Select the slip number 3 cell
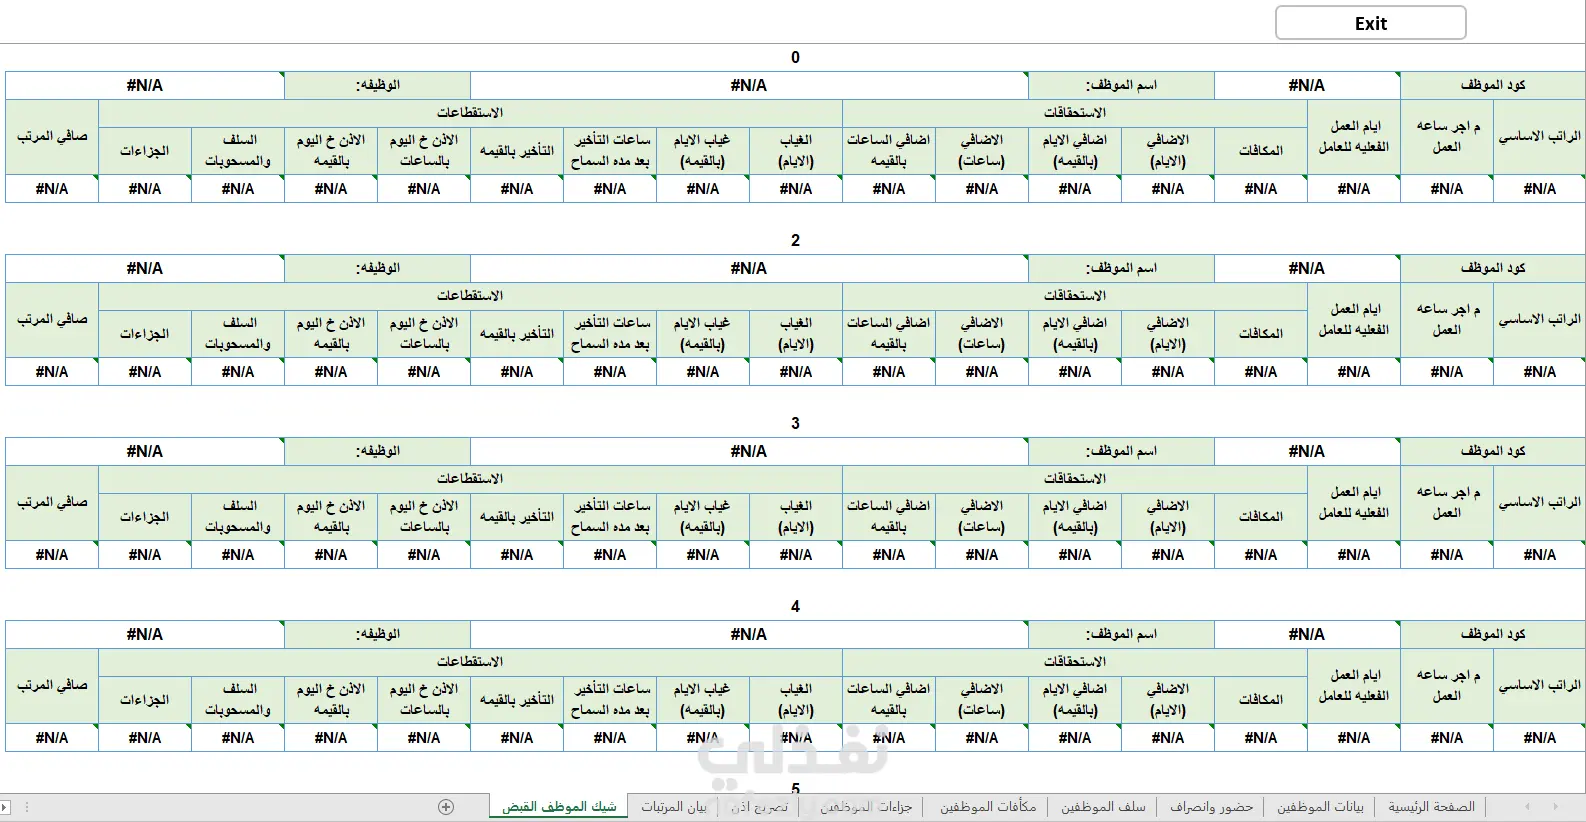 point(795,424)
